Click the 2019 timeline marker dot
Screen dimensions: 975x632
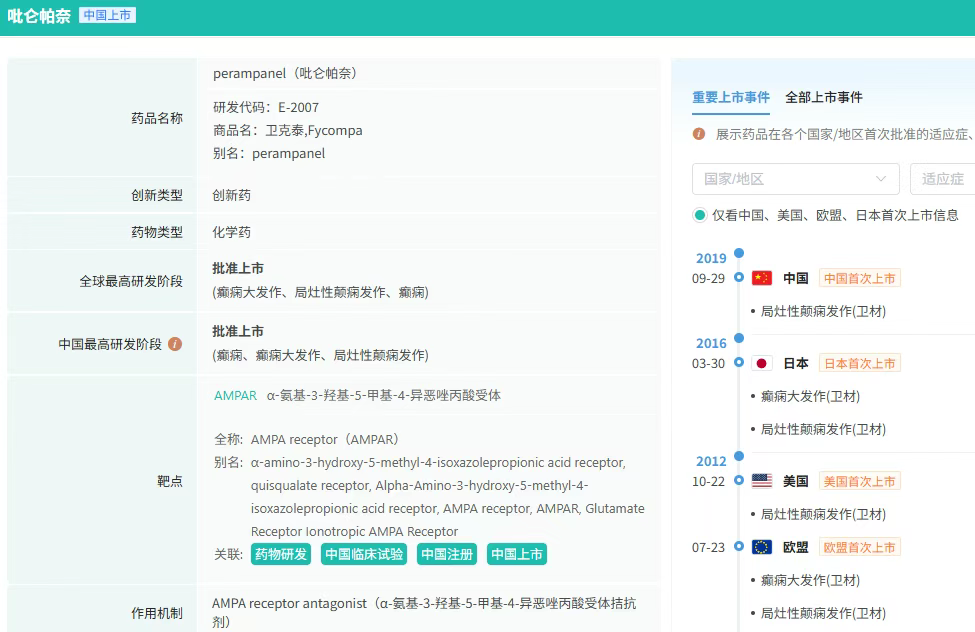pyautogui.click(x=739, y=253)
